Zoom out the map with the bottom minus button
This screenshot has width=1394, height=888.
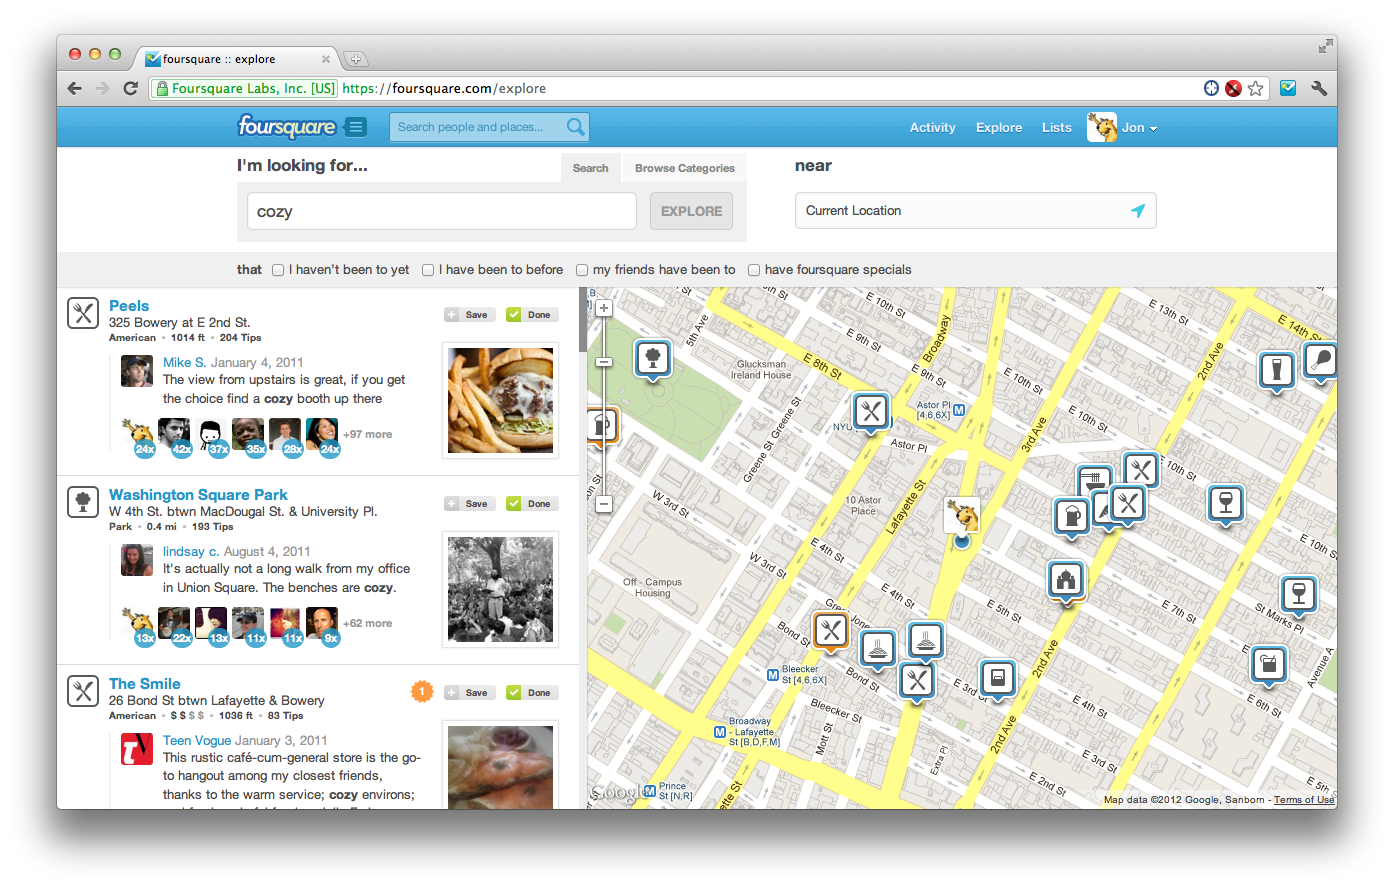[x=604, y=504]
